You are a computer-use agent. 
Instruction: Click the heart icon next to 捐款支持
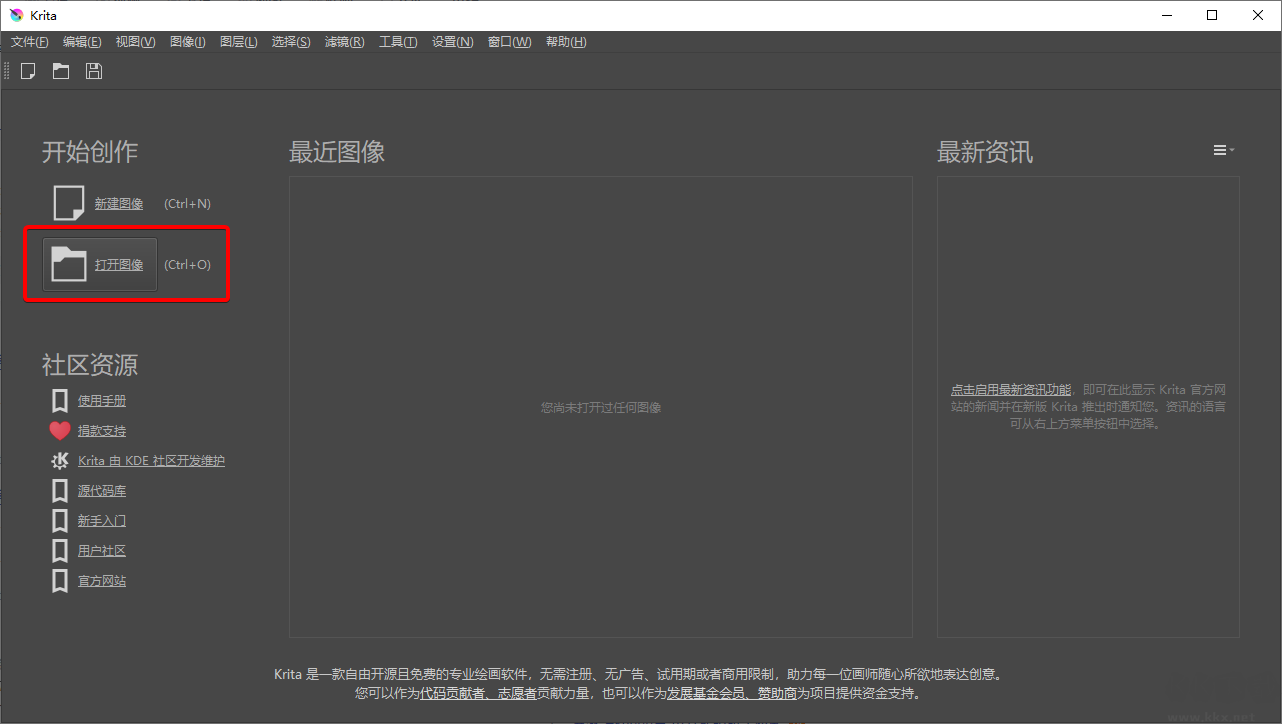[59, 430]
